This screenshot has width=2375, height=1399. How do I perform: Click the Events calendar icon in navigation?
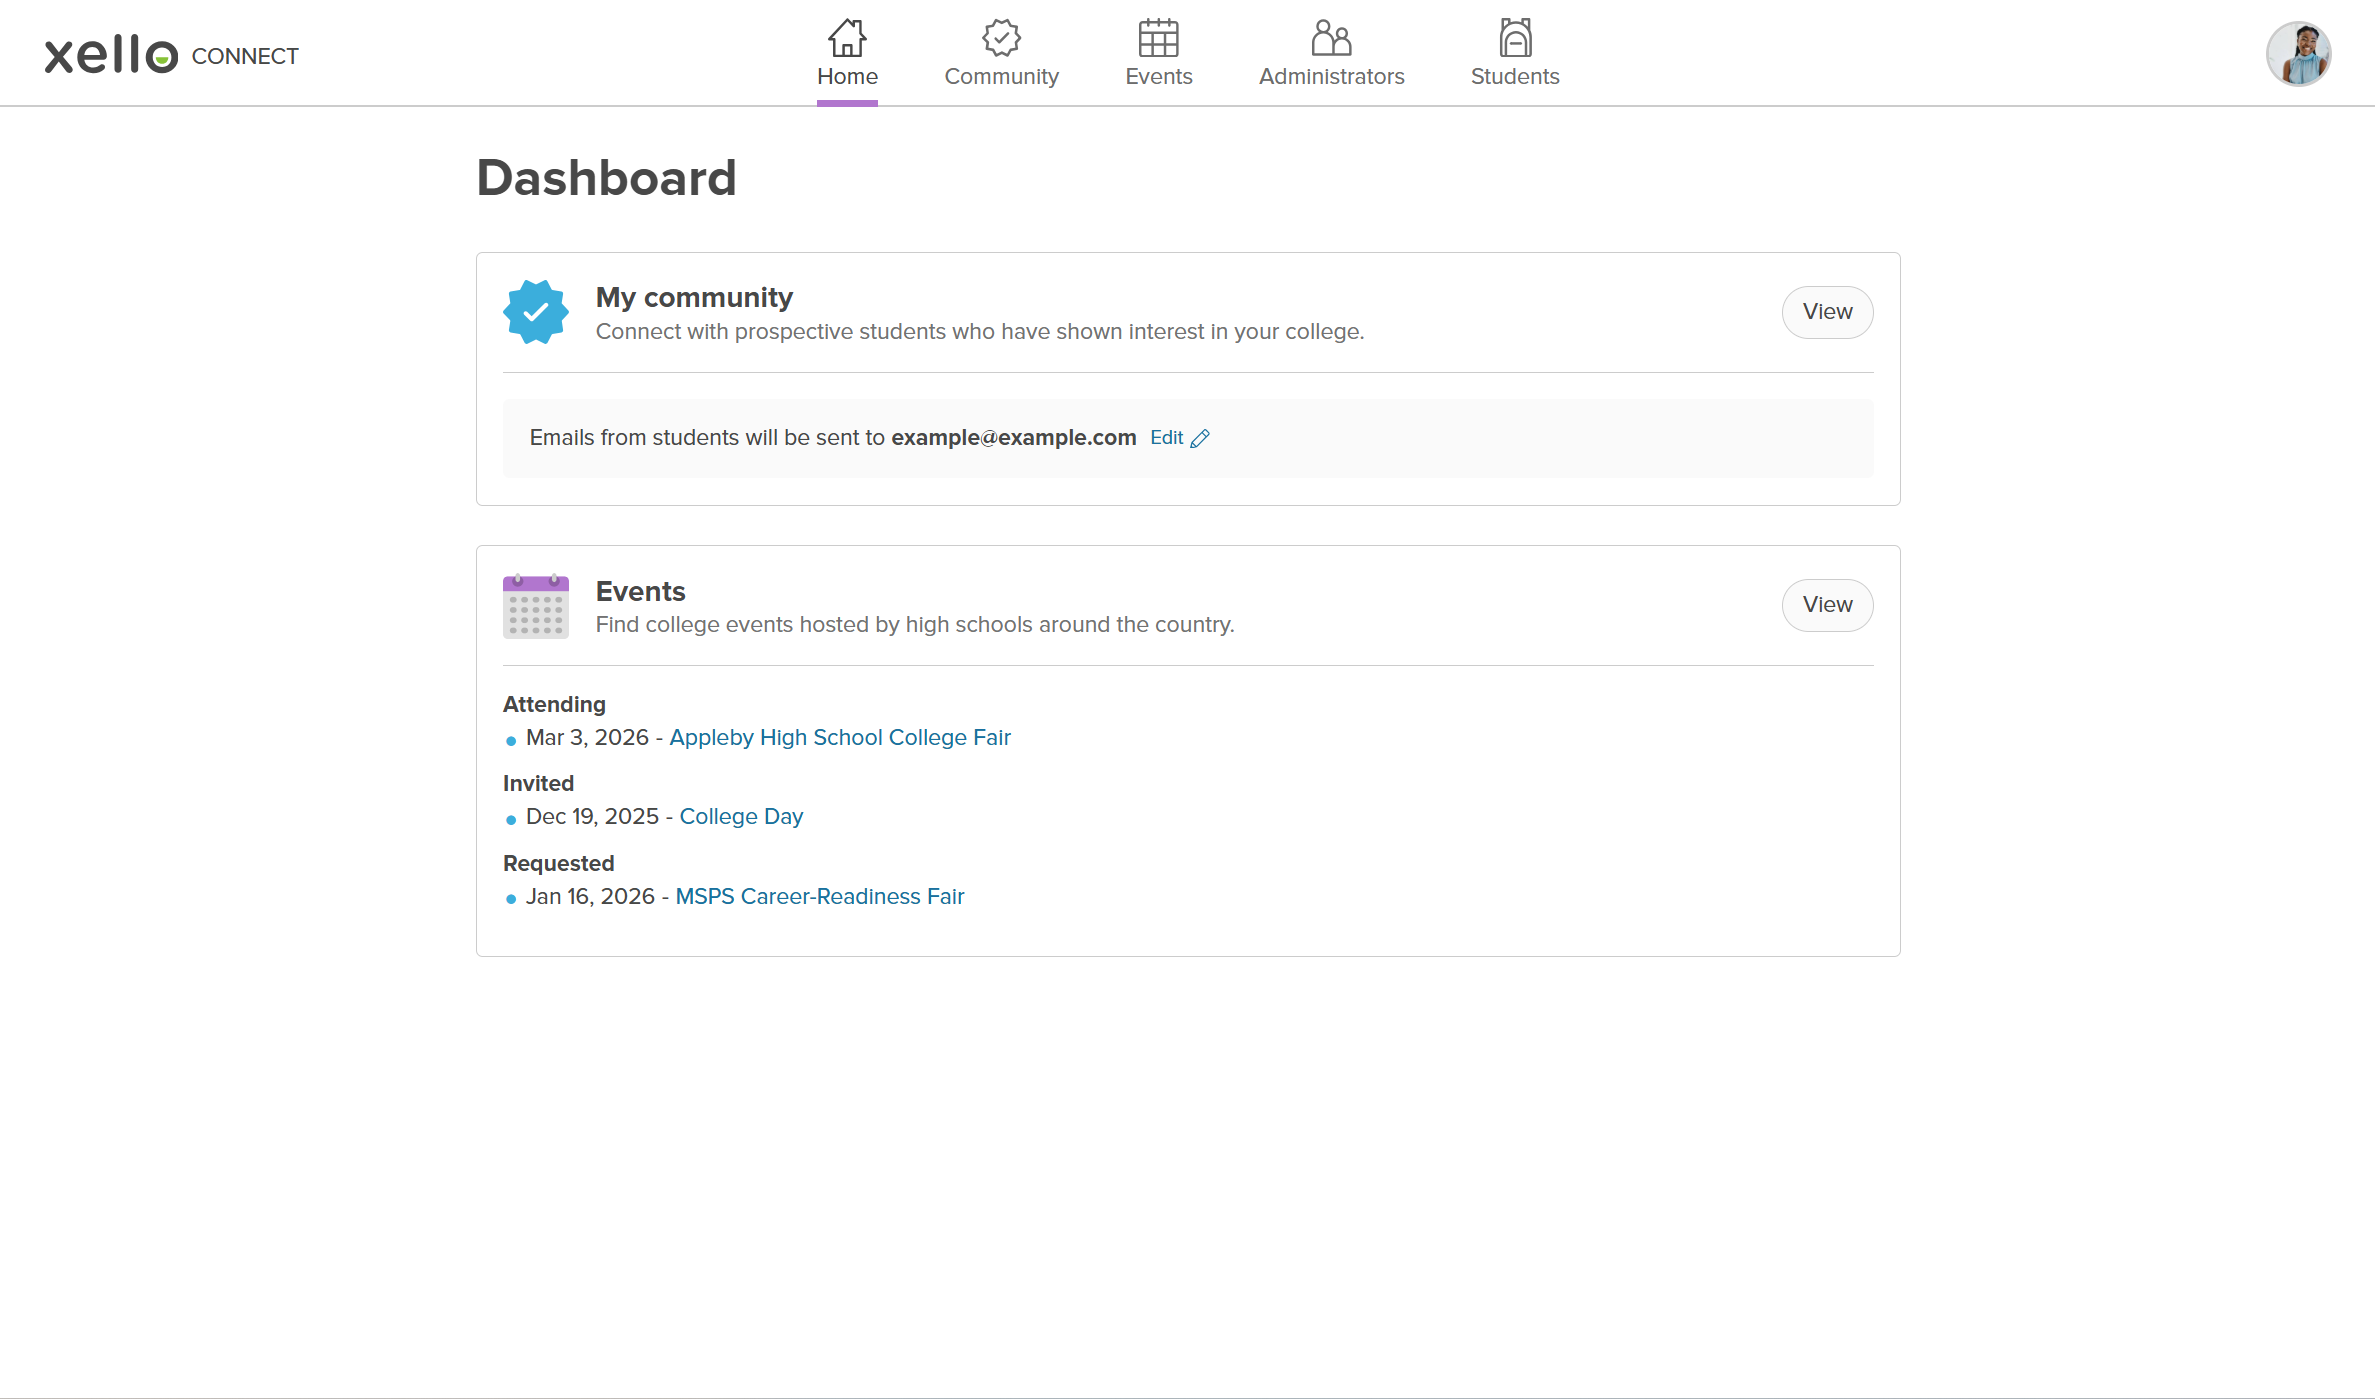tap(1158, 37)
